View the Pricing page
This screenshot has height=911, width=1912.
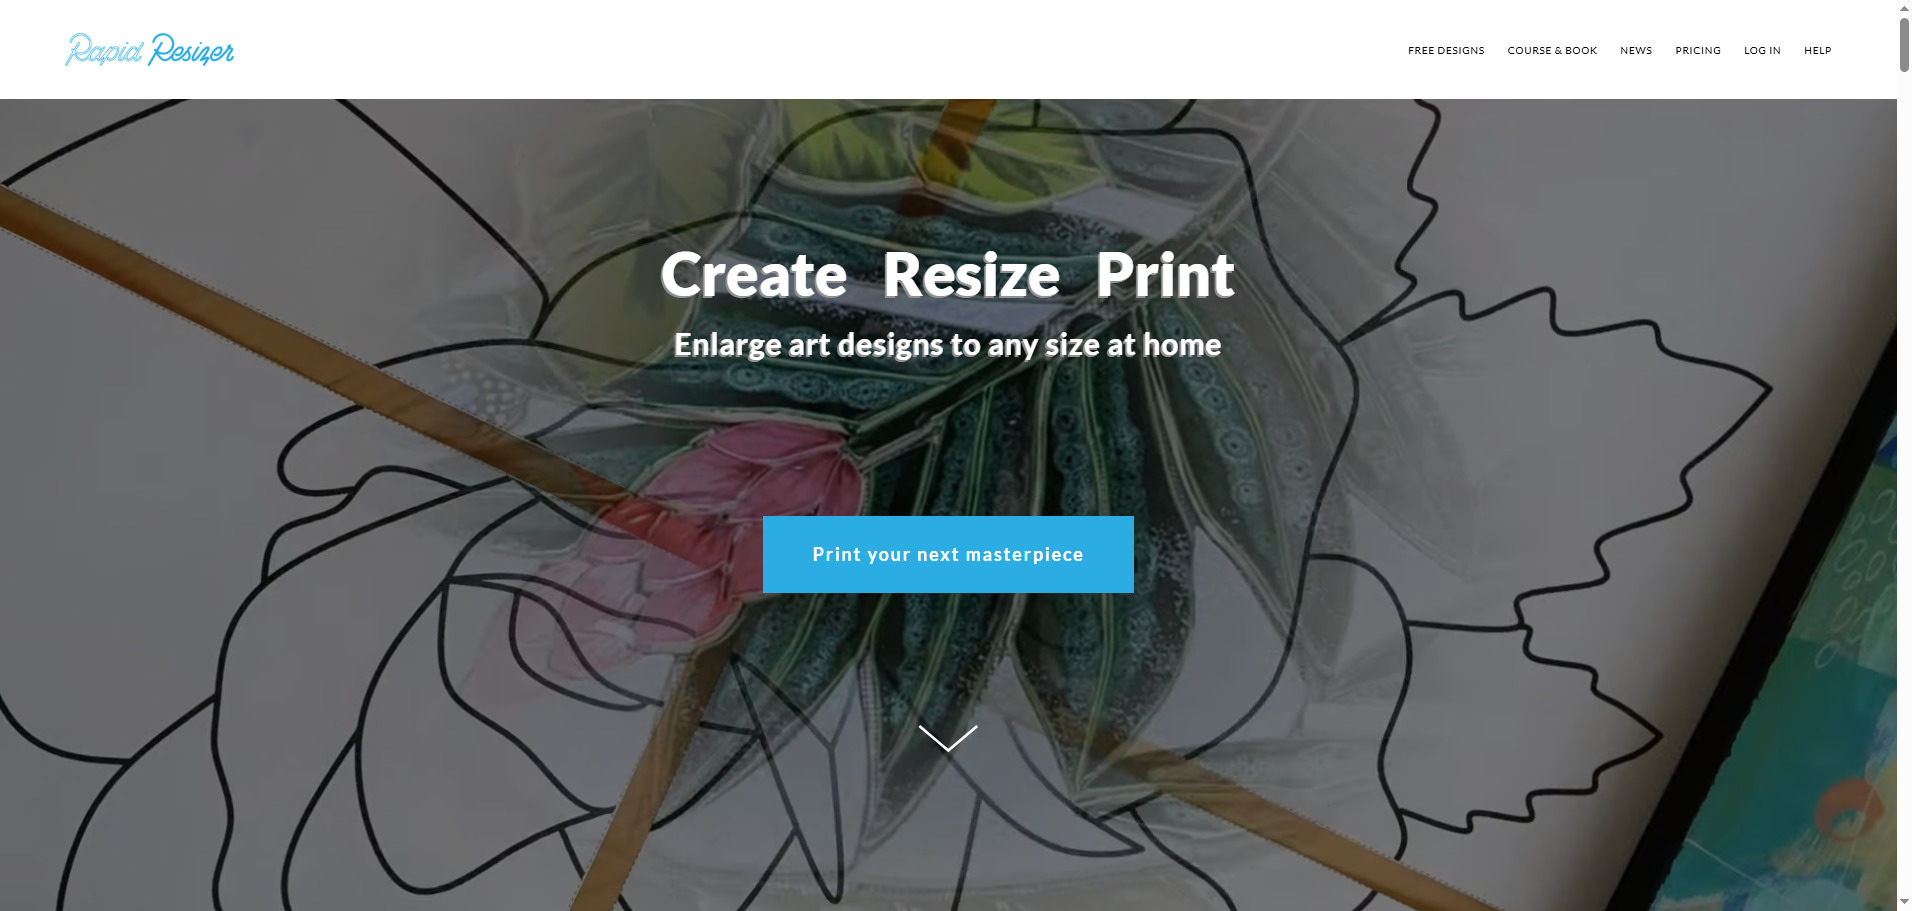click(x=1698, y=51)
